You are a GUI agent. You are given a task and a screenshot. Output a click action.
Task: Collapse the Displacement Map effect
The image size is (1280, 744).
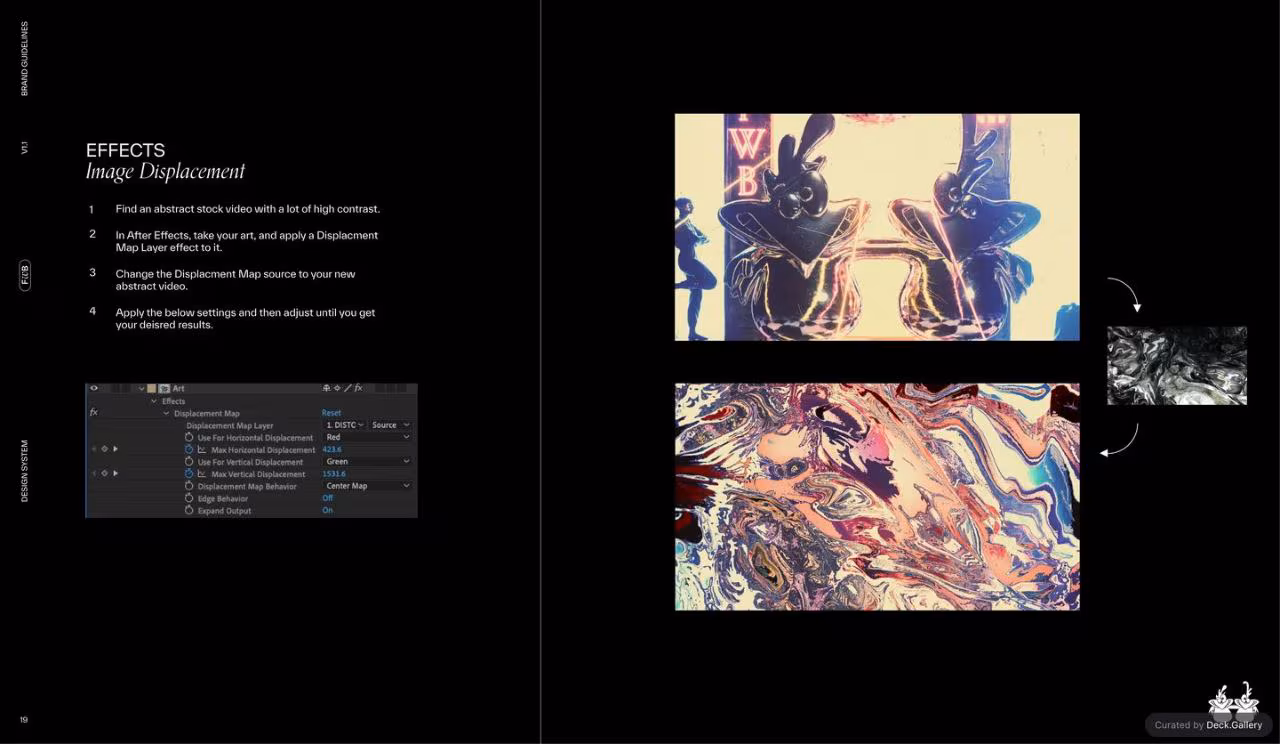point(166,413)
